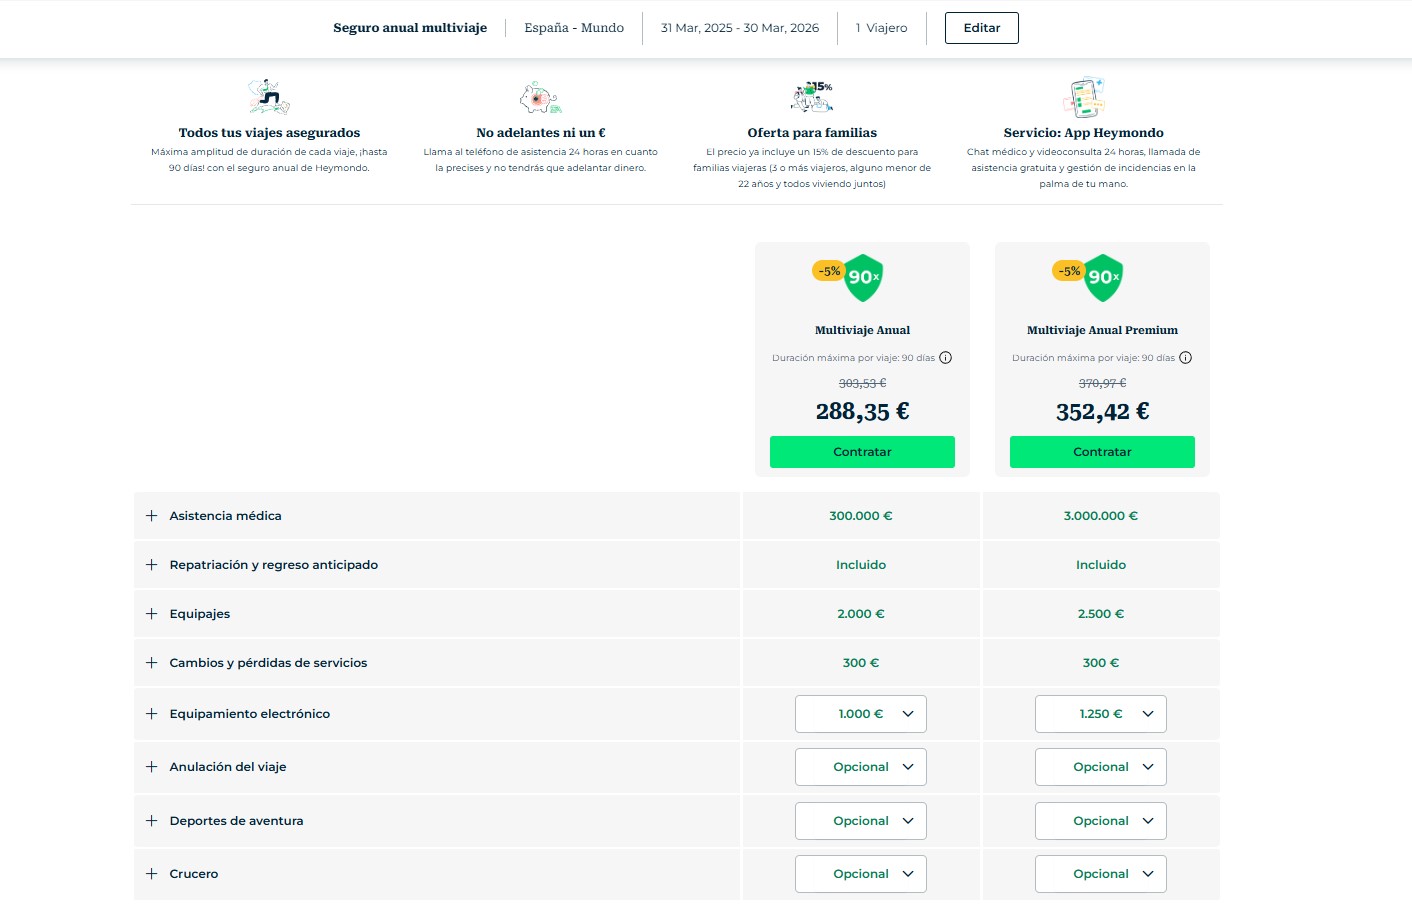Click the 90x green shield on Premium plan

(1104, 277)
